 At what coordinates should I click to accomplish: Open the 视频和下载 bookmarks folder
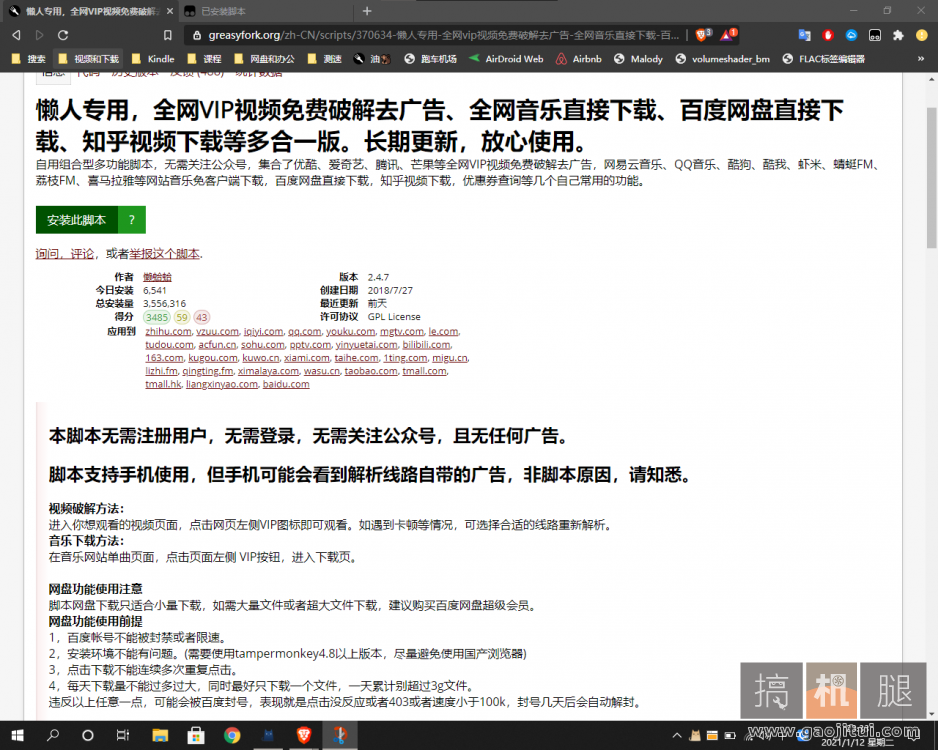click(89, 59)
